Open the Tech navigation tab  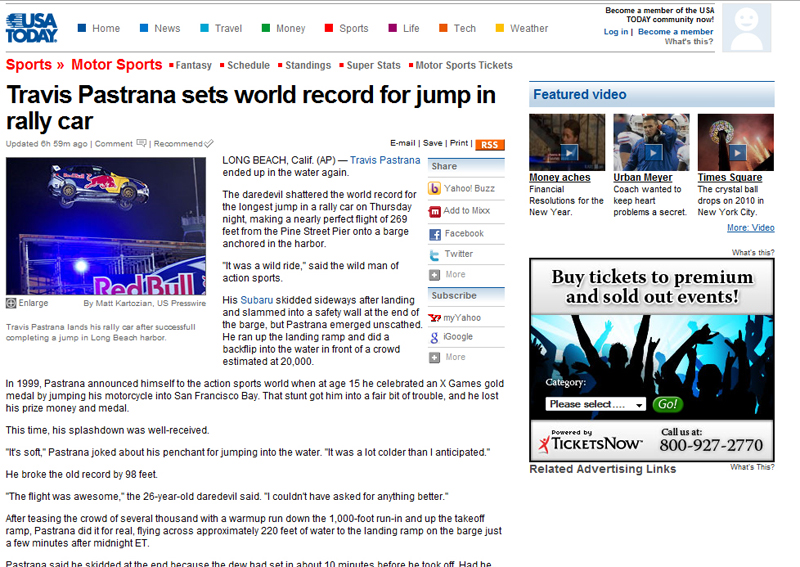click(x=458, y=29)
